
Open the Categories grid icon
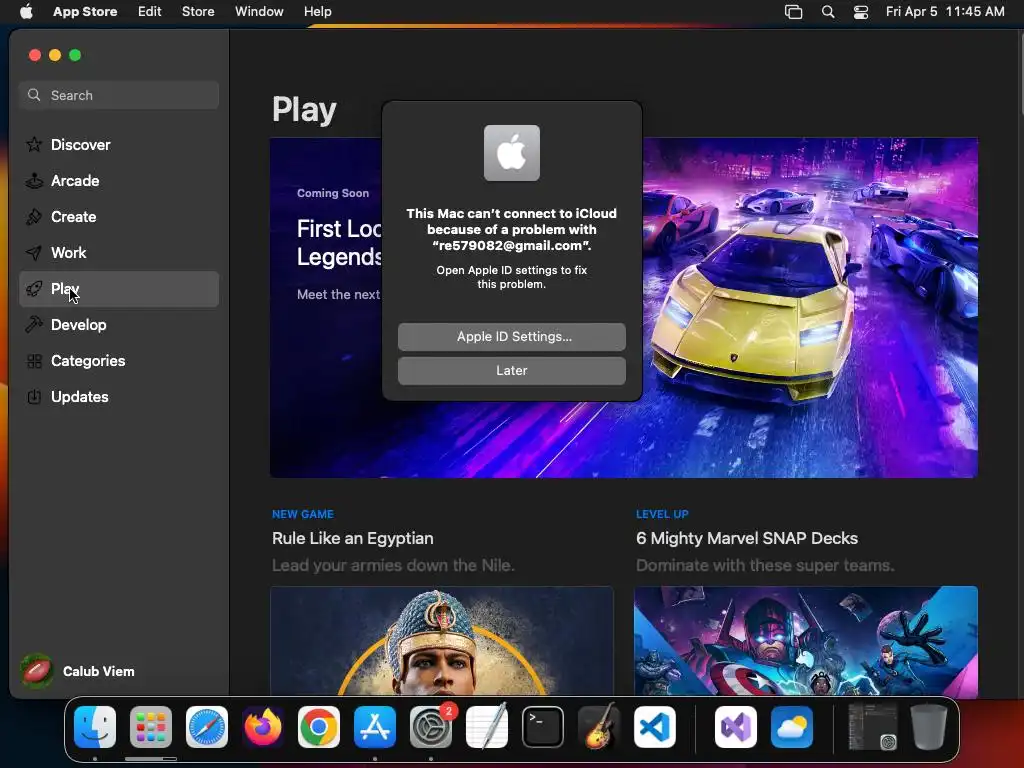(x=34, y=360)
